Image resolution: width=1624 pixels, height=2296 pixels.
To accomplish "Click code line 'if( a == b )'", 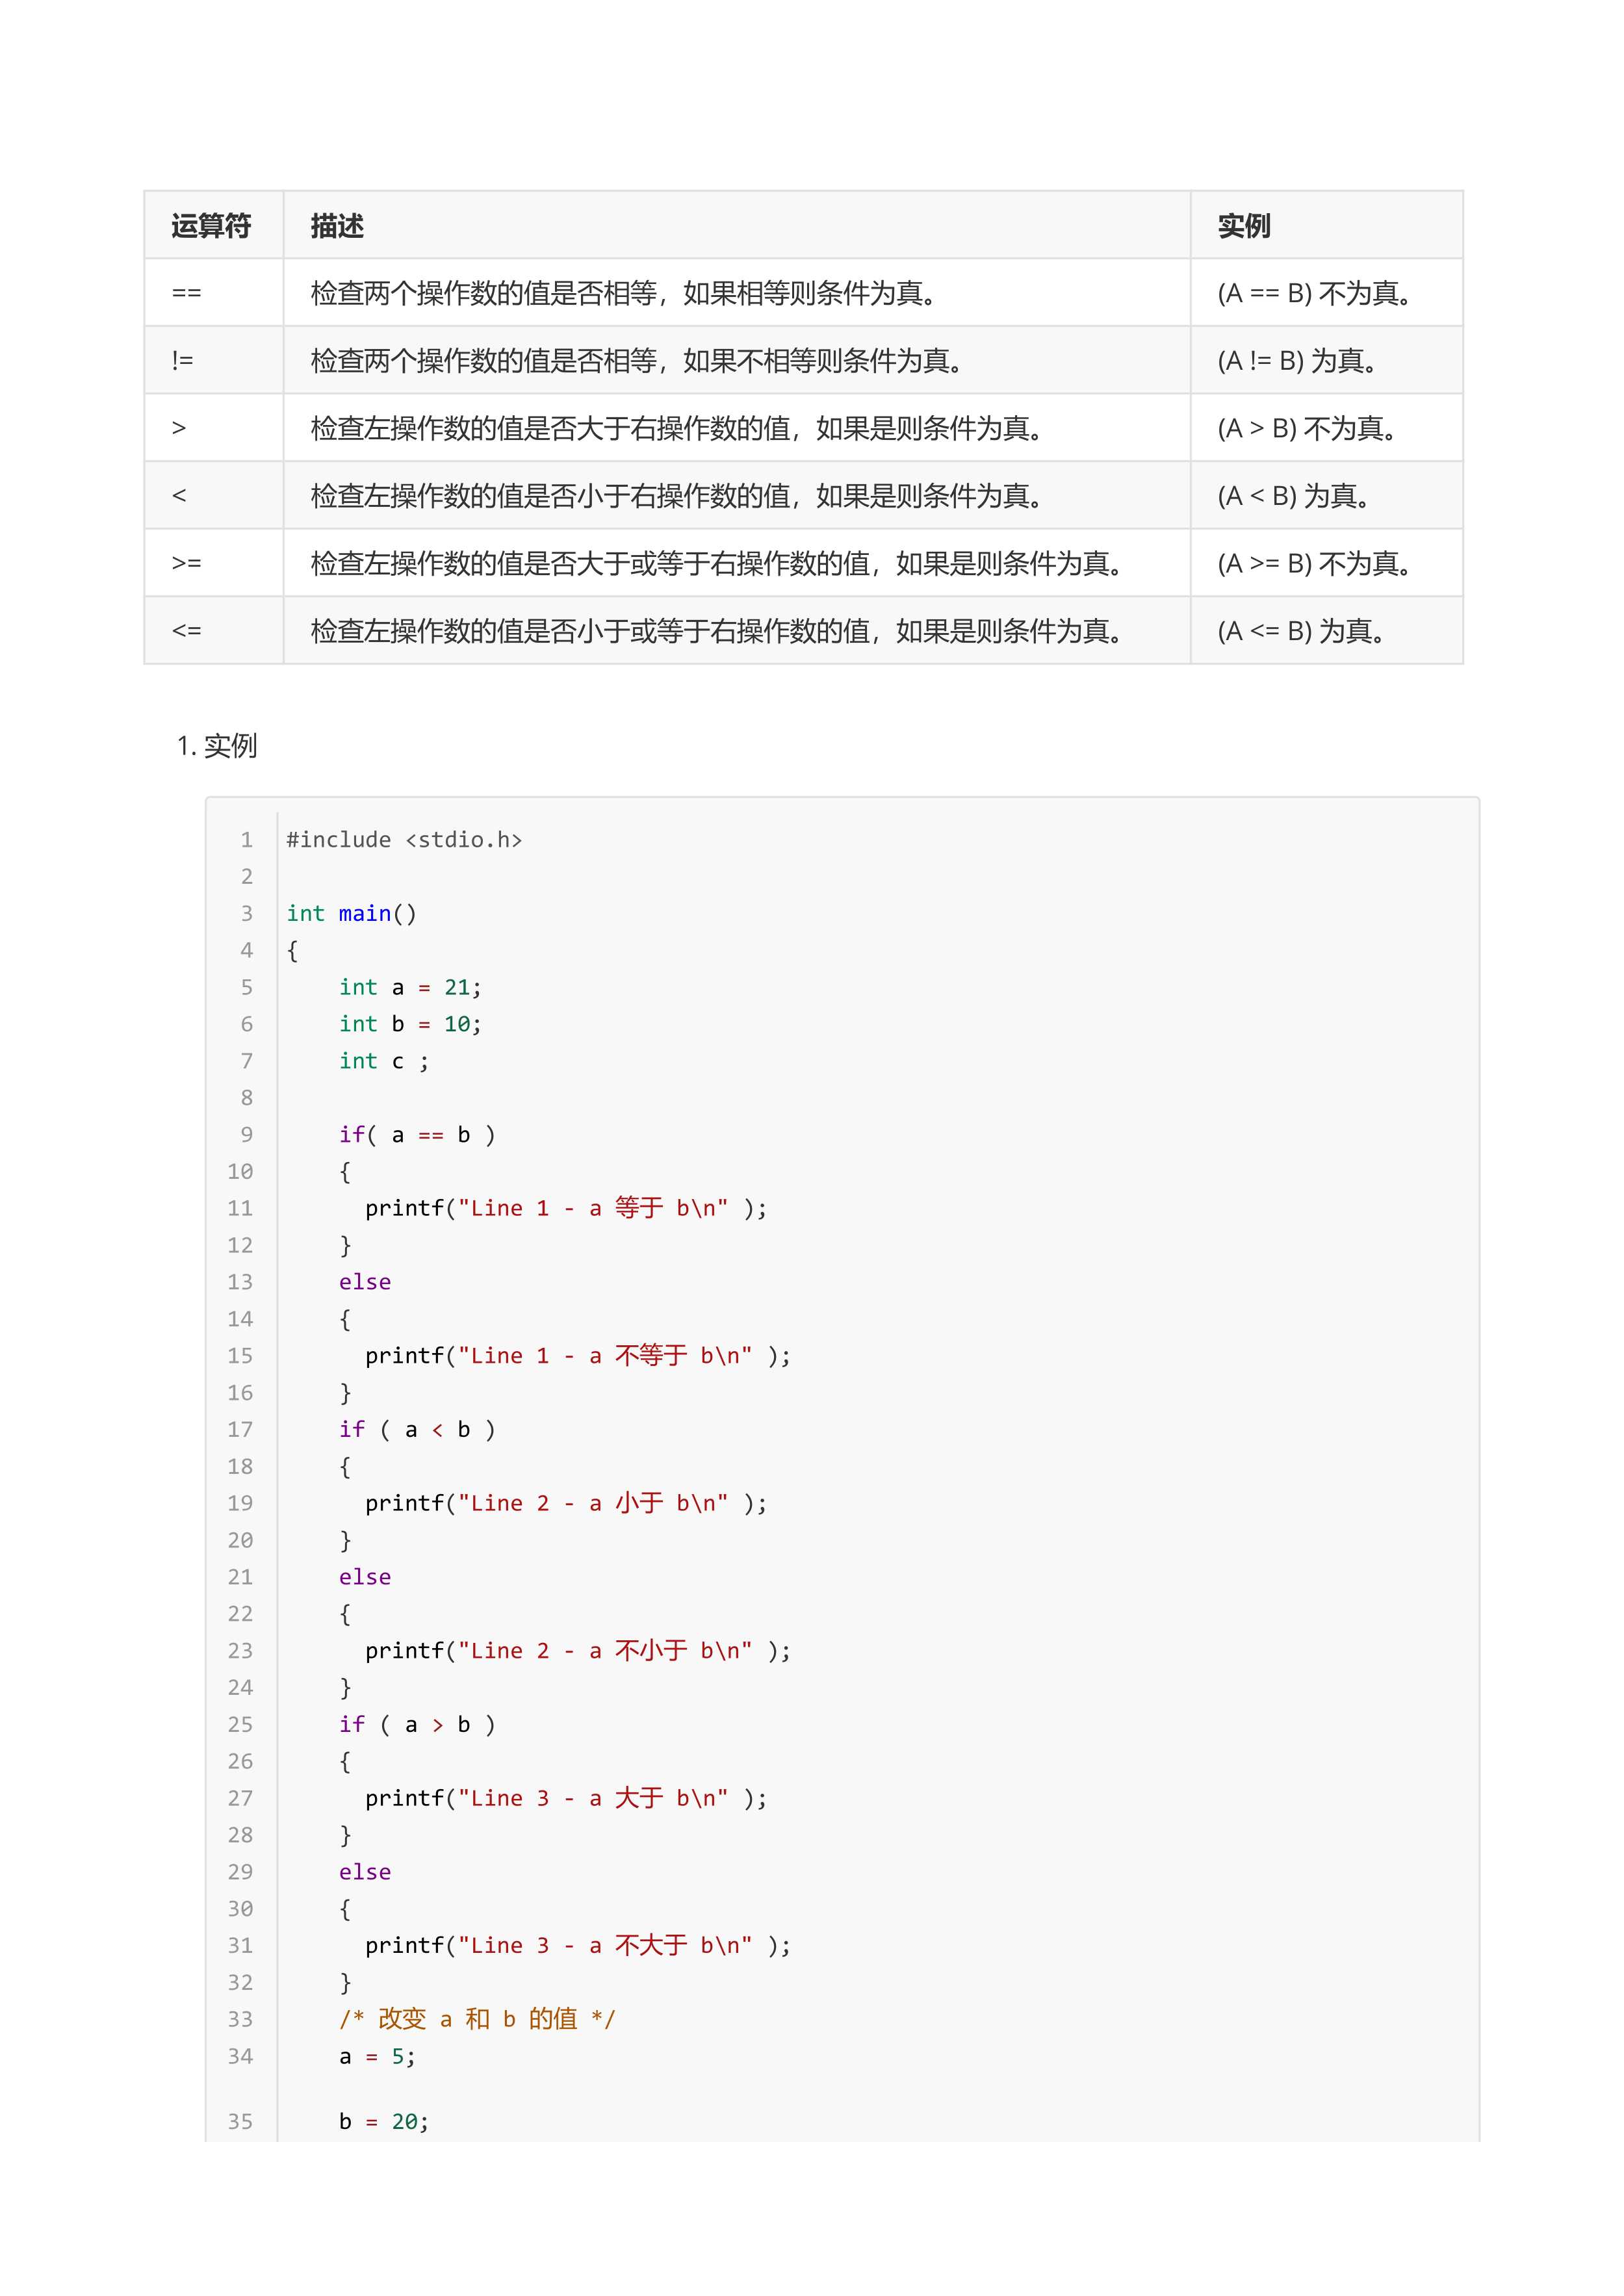I will pos(417,1135).
